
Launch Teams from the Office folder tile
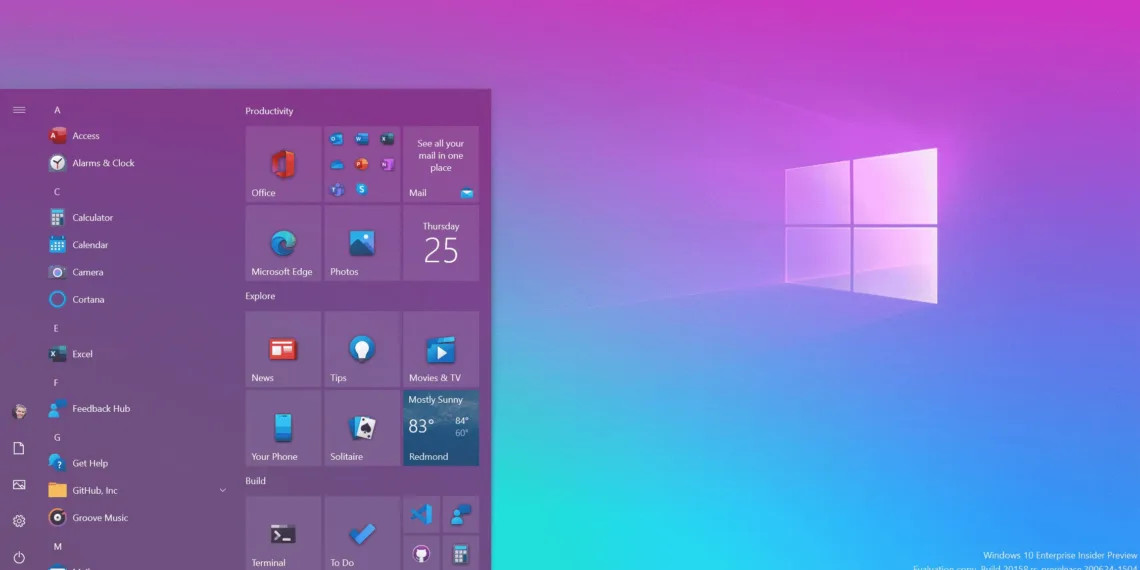[337, 190]
